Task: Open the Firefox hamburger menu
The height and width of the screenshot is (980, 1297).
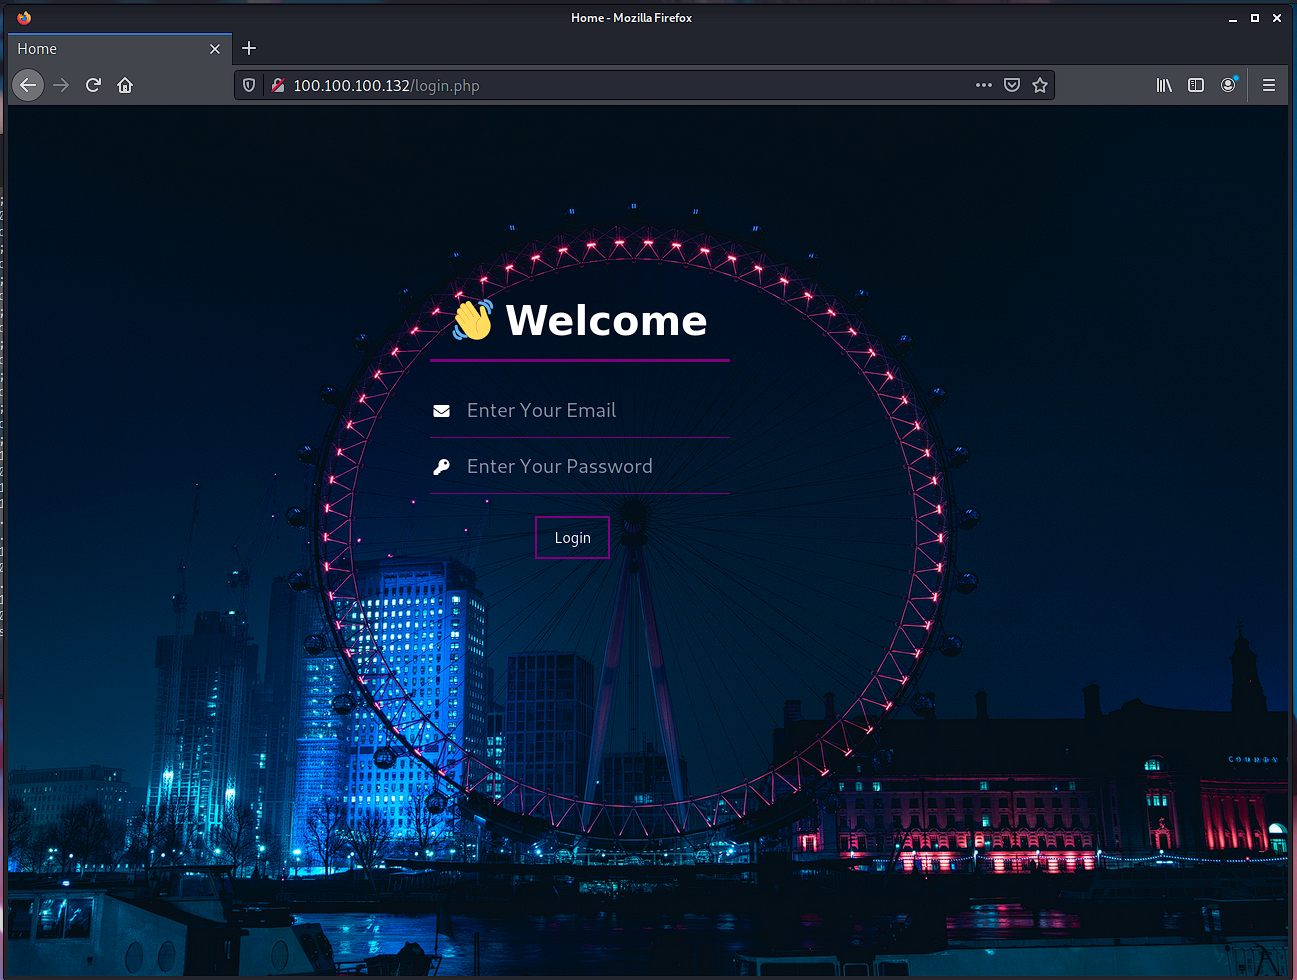Action: (x=1269, y=85)
